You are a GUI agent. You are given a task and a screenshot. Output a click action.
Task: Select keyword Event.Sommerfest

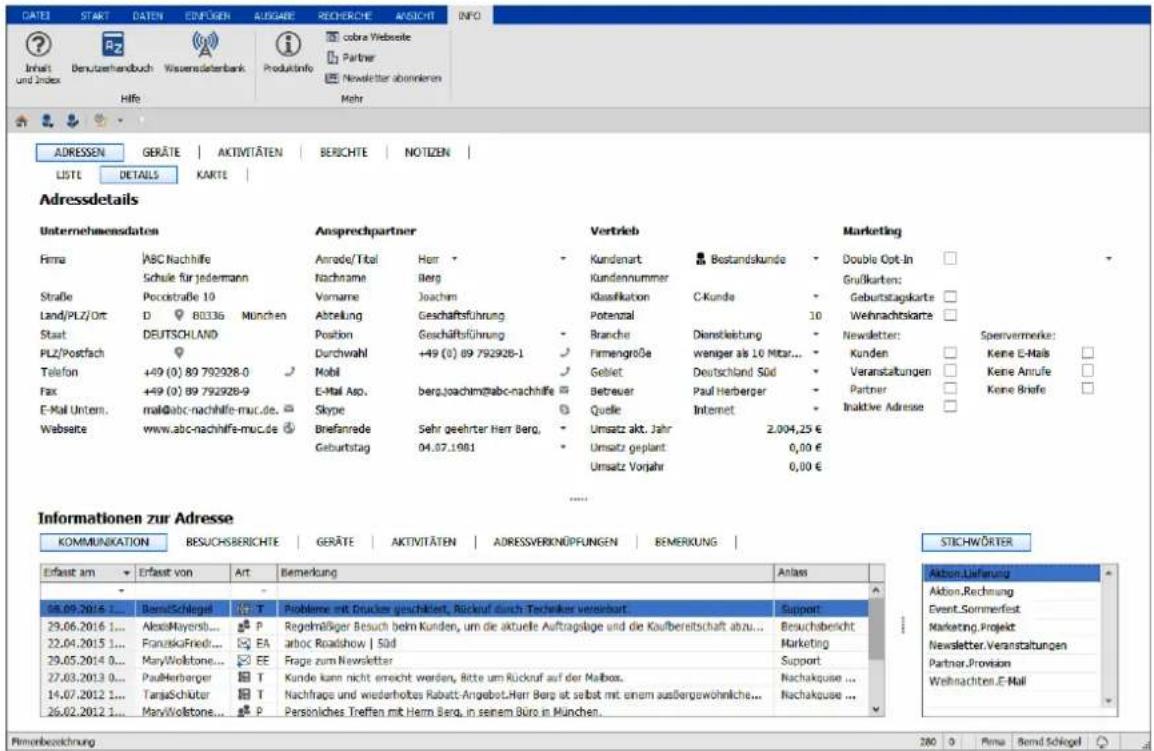974,610
